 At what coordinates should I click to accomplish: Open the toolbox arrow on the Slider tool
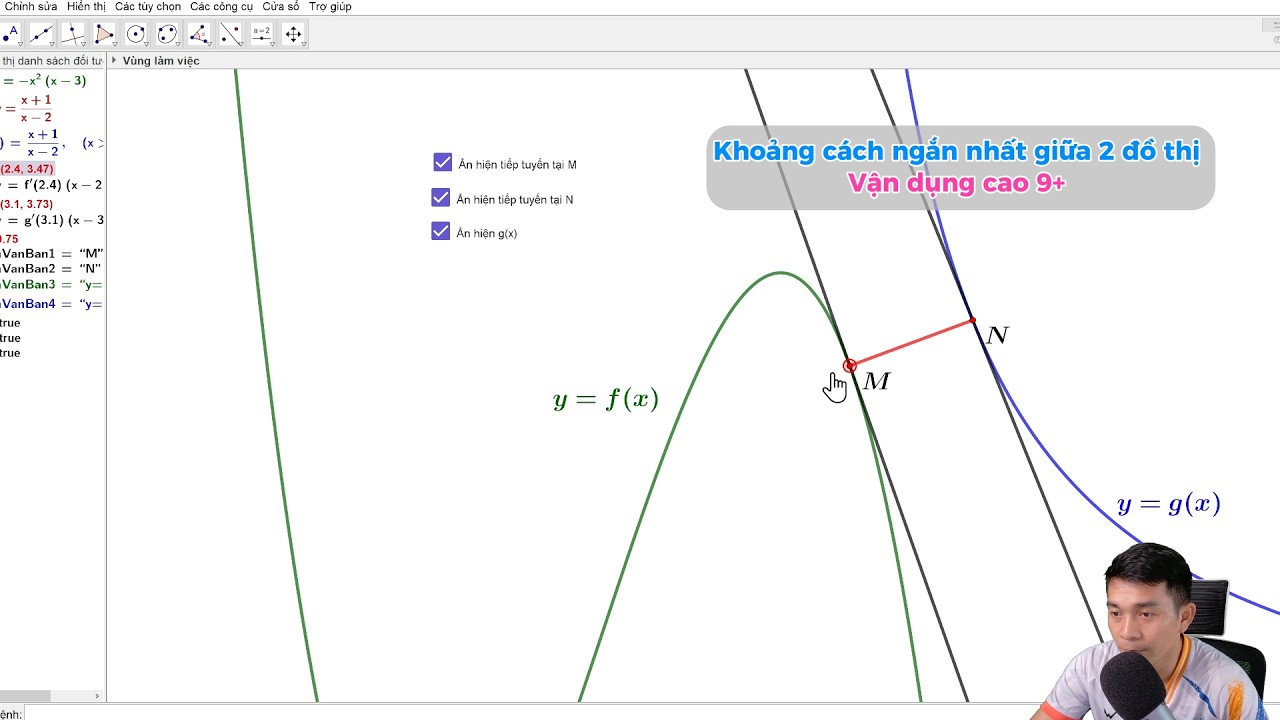click(x=272, y=44)
